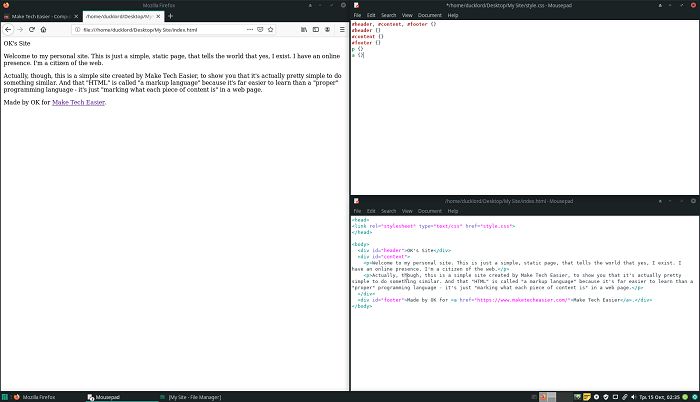The width and height of the screenshot is (700, 402).
Task: Open Firefox account icon
Action: [327, 29]
